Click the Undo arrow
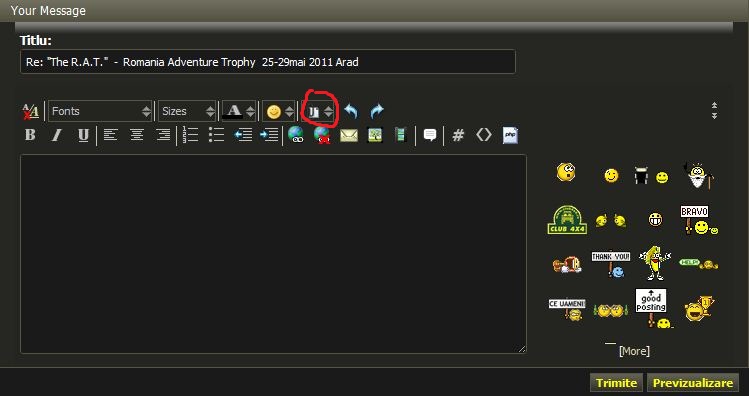 [351, 111]
